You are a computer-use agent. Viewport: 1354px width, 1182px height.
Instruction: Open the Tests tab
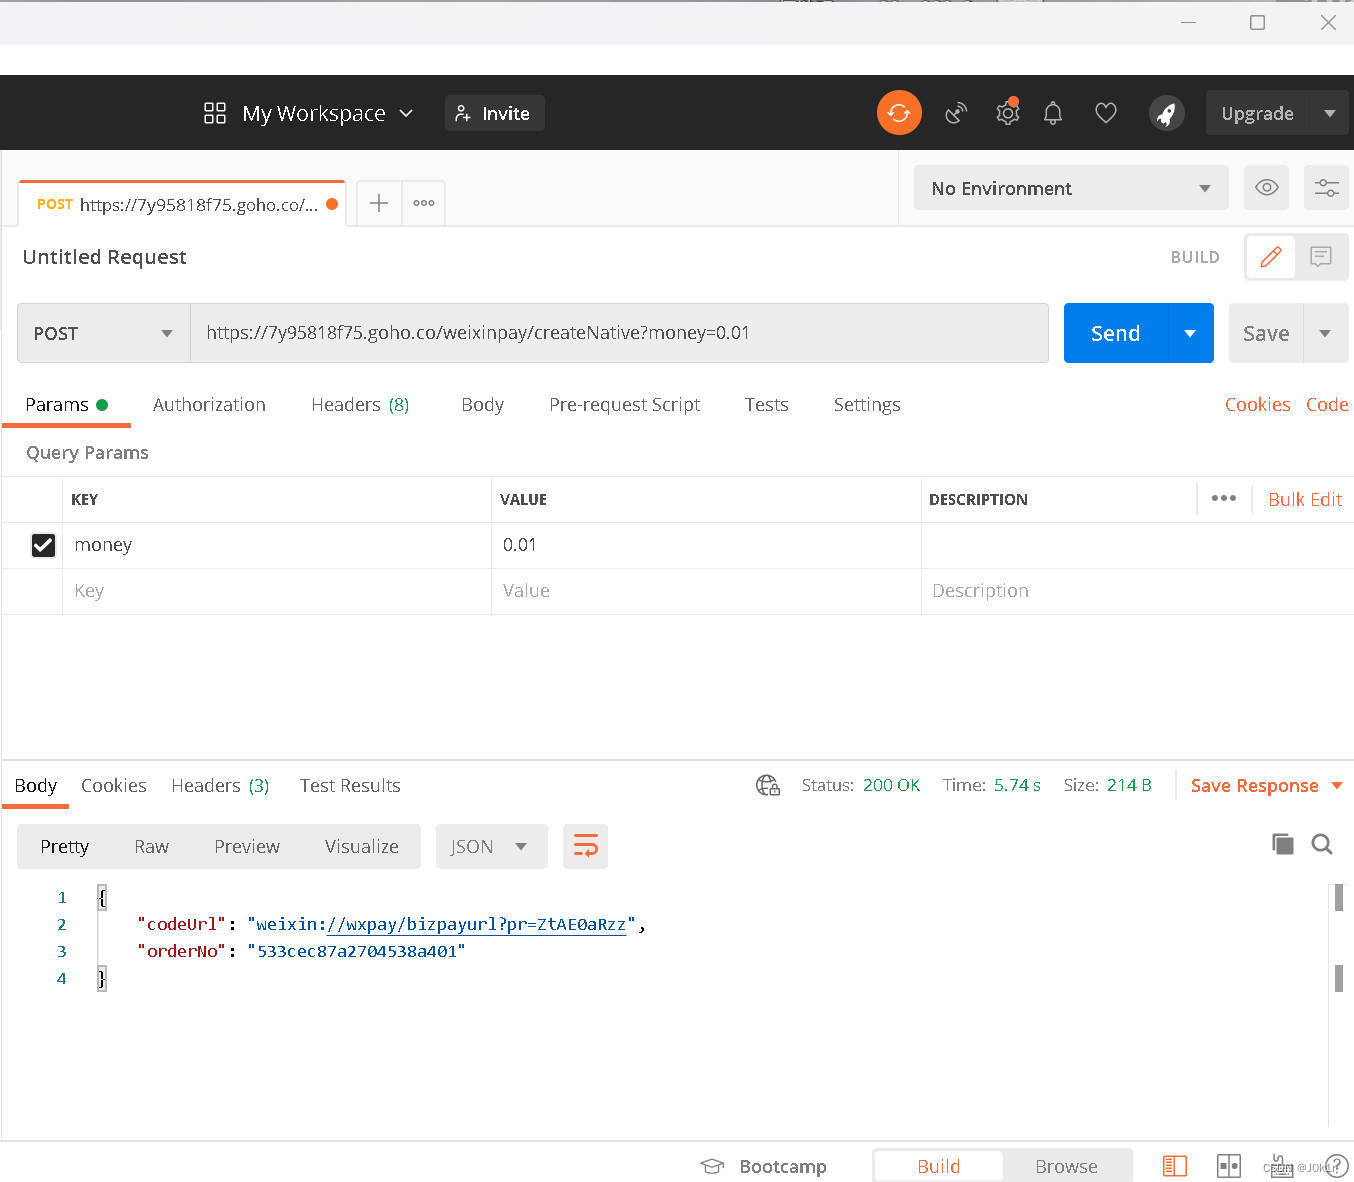pyautogui.click(x=766, y=404)
